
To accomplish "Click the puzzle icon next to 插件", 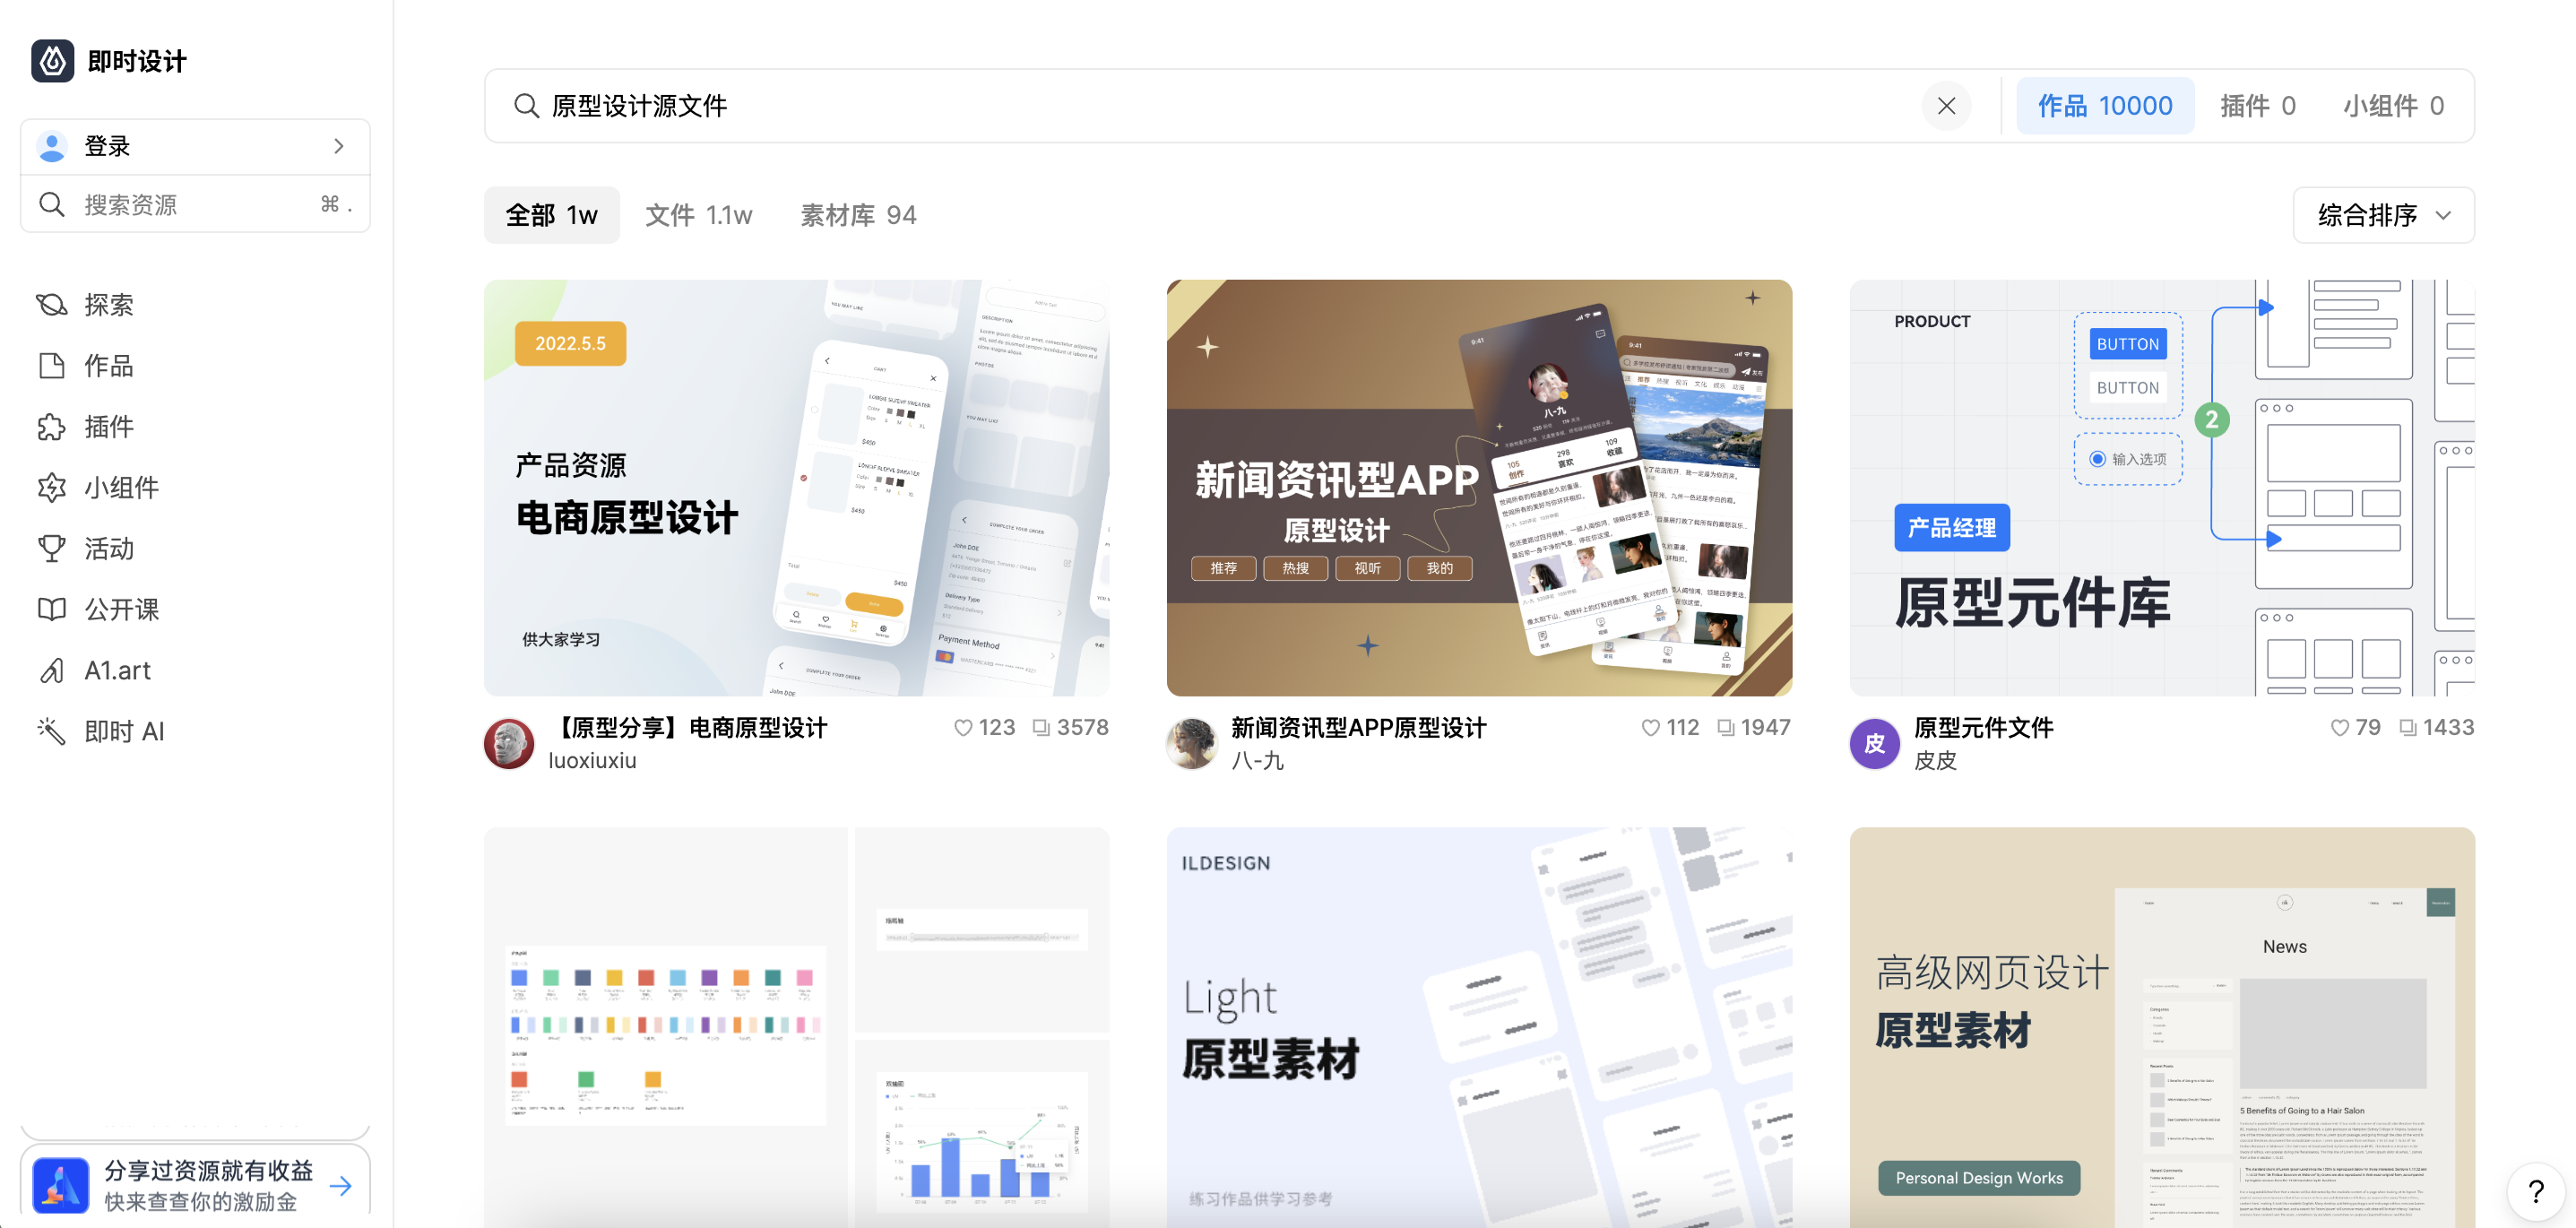I will [52, 426].
